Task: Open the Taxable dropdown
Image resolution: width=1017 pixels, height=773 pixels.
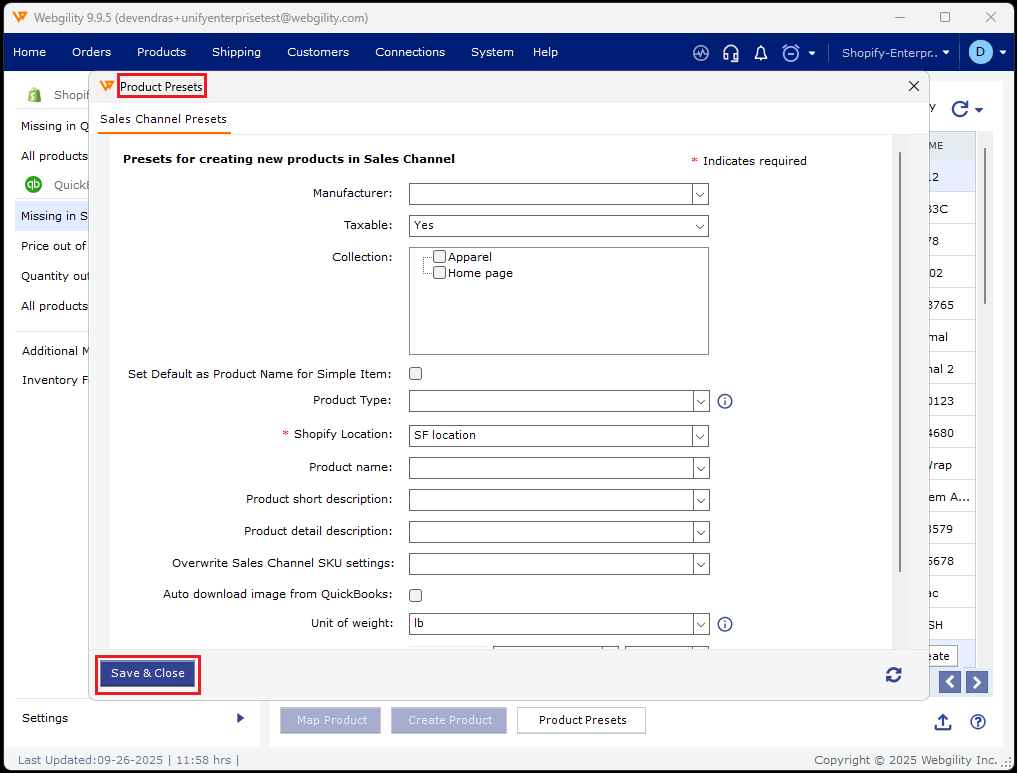Action: (700, 226)
